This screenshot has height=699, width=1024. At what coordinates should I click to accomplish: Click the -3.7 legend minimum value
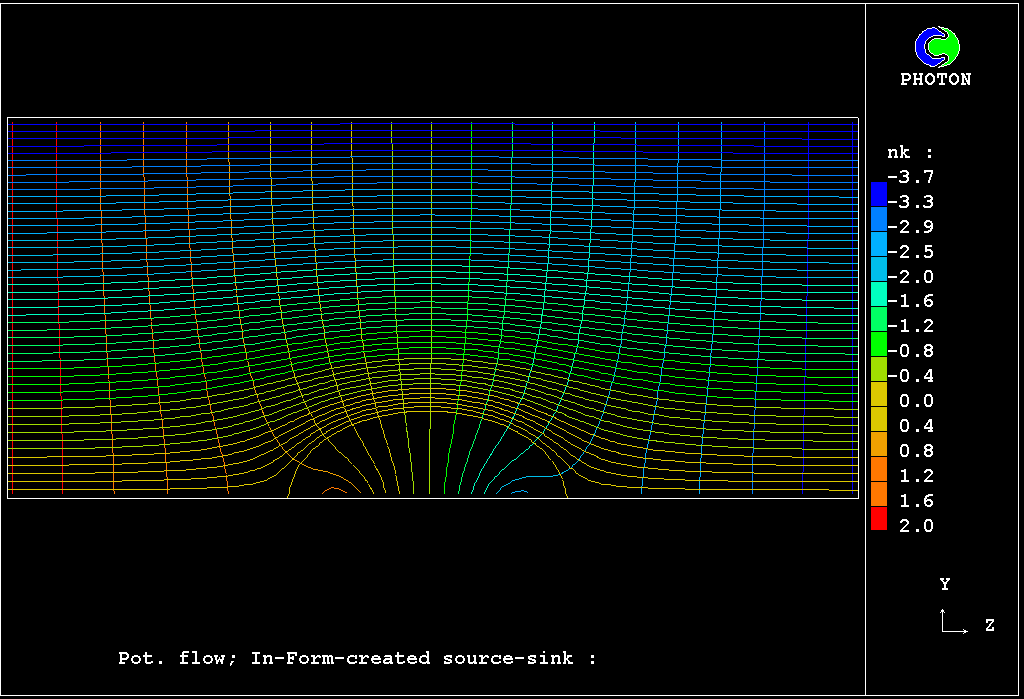pyautogui.click(x=910, y=177)
